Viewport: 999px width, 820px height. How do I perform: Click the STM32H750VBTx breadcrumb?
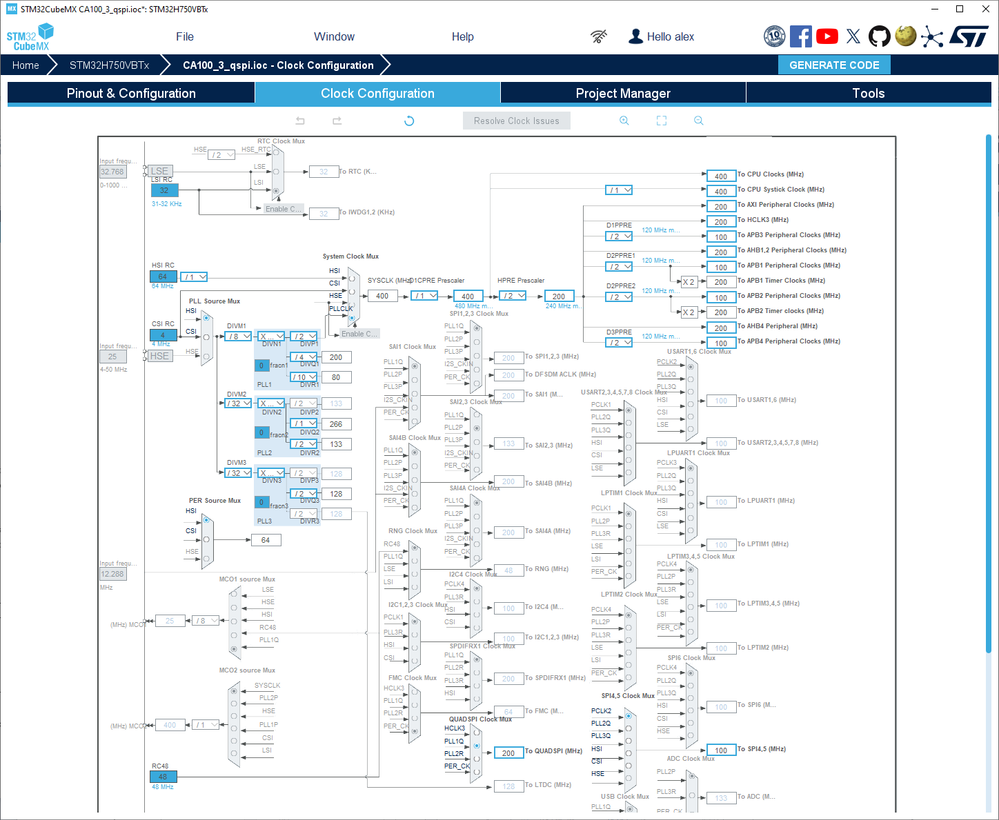pyautogui.click(x=109, y=65)
